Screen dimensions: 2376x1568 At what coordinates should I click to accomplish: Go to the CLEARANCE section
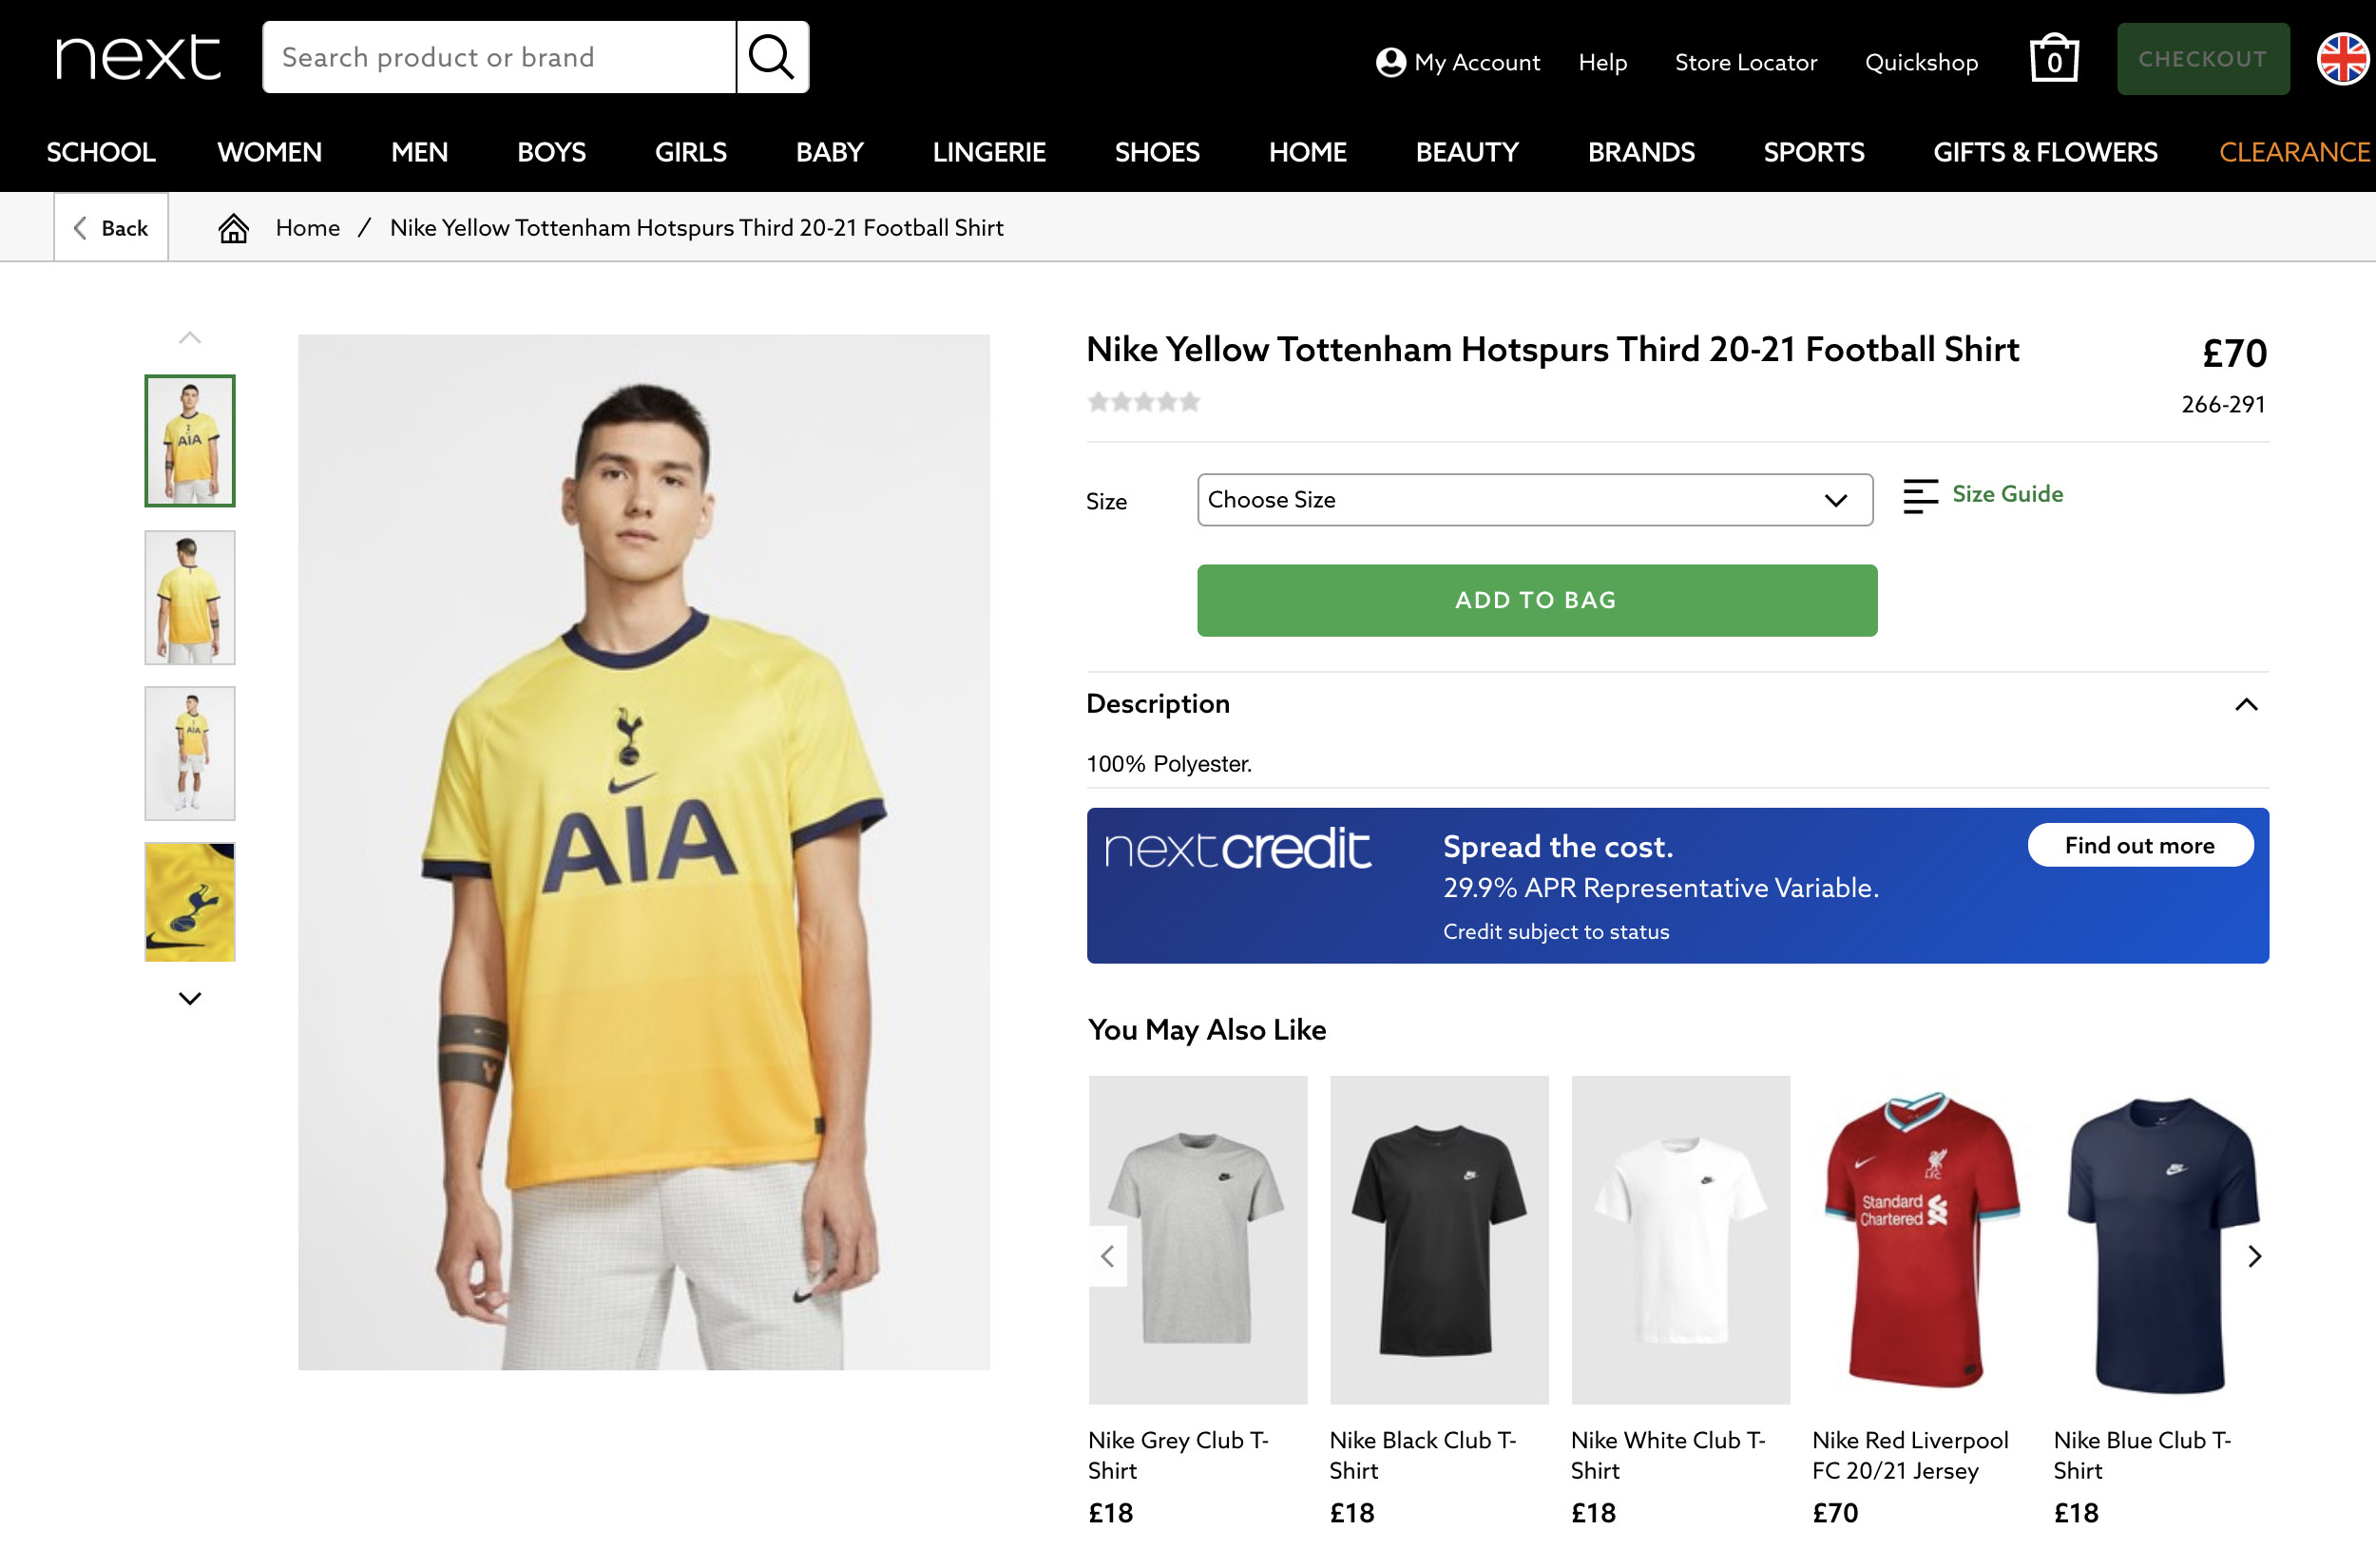click(x=2294, y=152)
